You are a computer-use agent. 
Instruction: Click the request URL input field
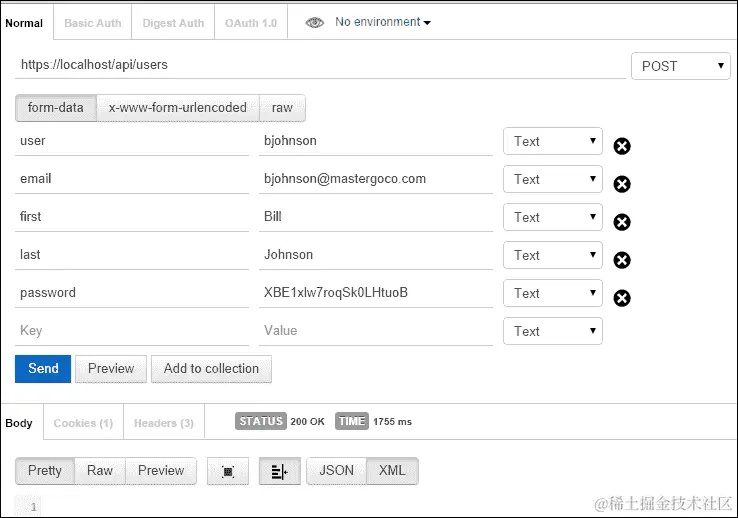[x=320, y=65]
